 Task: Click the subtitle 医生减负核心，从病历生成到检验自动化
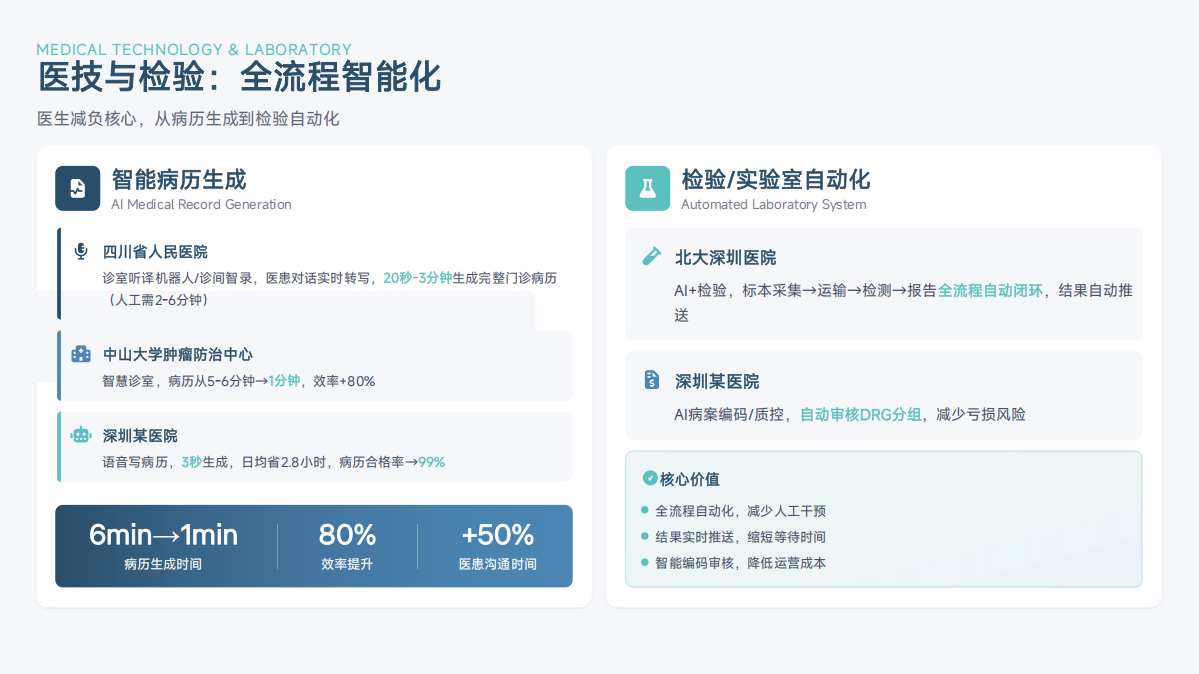[x=188, y=119]
